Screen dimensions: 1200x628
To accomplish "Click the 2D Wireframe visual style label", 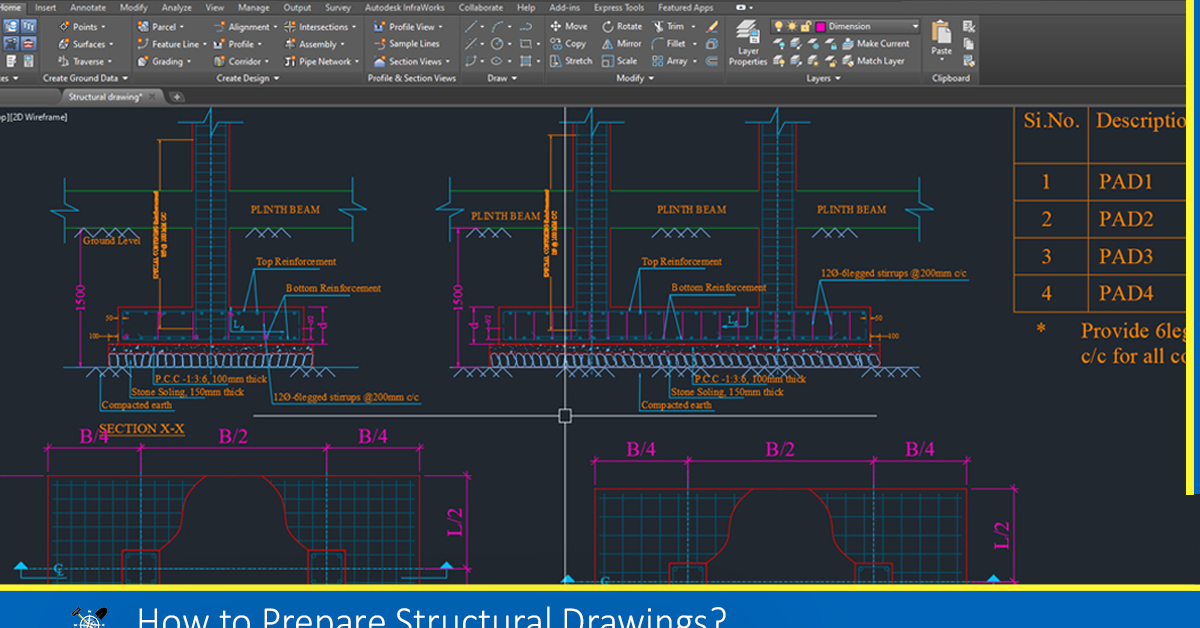I will 38,117.
